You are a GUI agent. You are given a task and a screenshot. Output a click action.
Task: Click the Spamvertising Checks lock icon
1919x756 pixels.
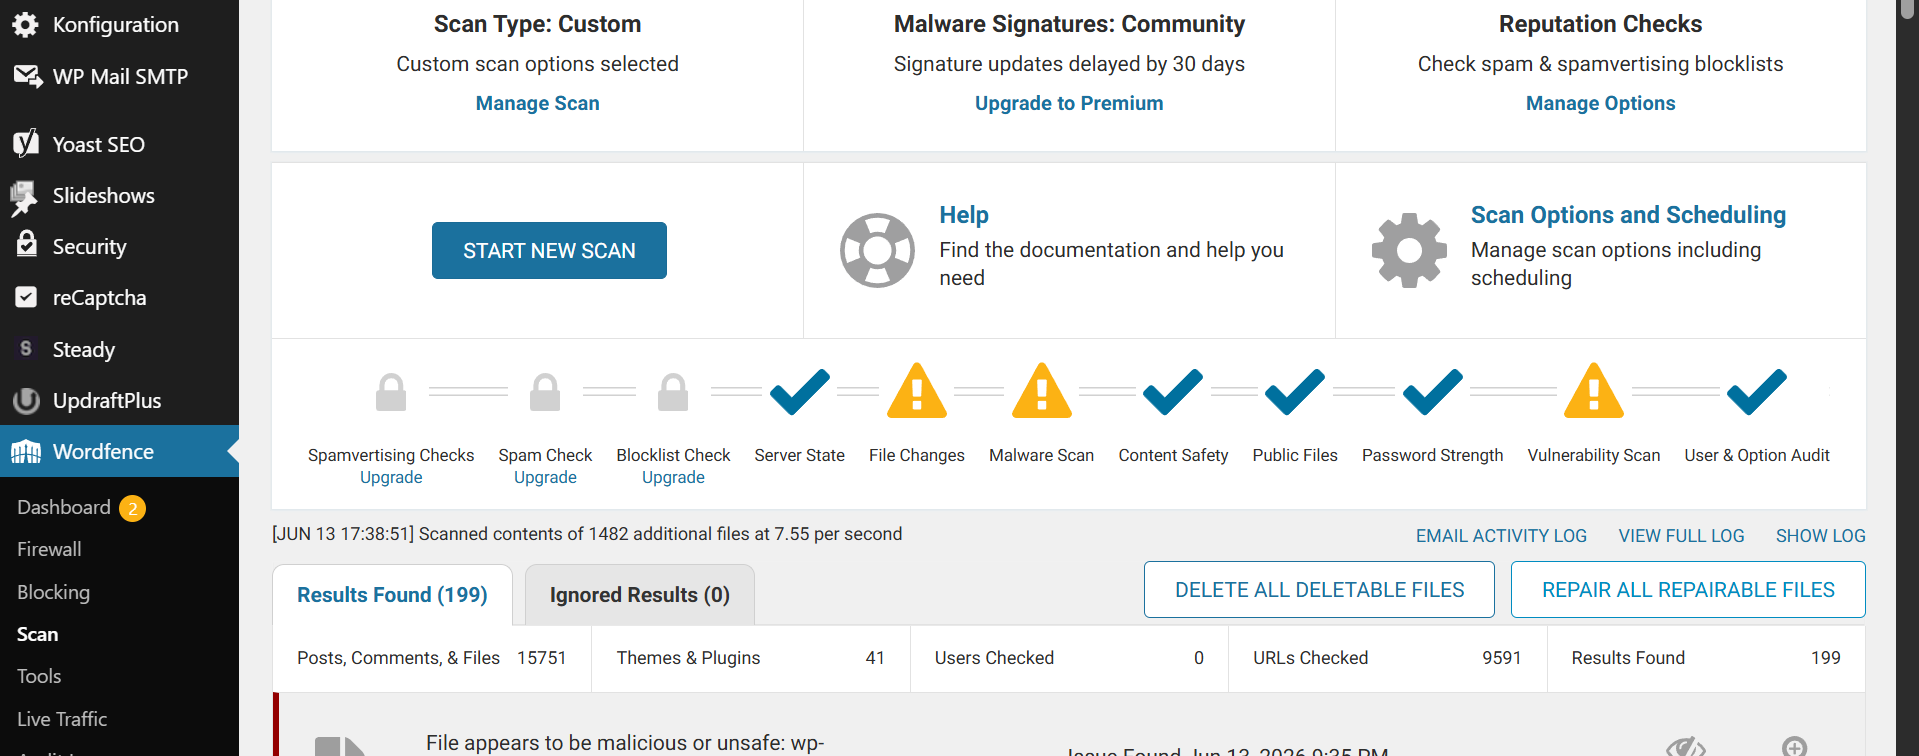click(x=391, y=392)
